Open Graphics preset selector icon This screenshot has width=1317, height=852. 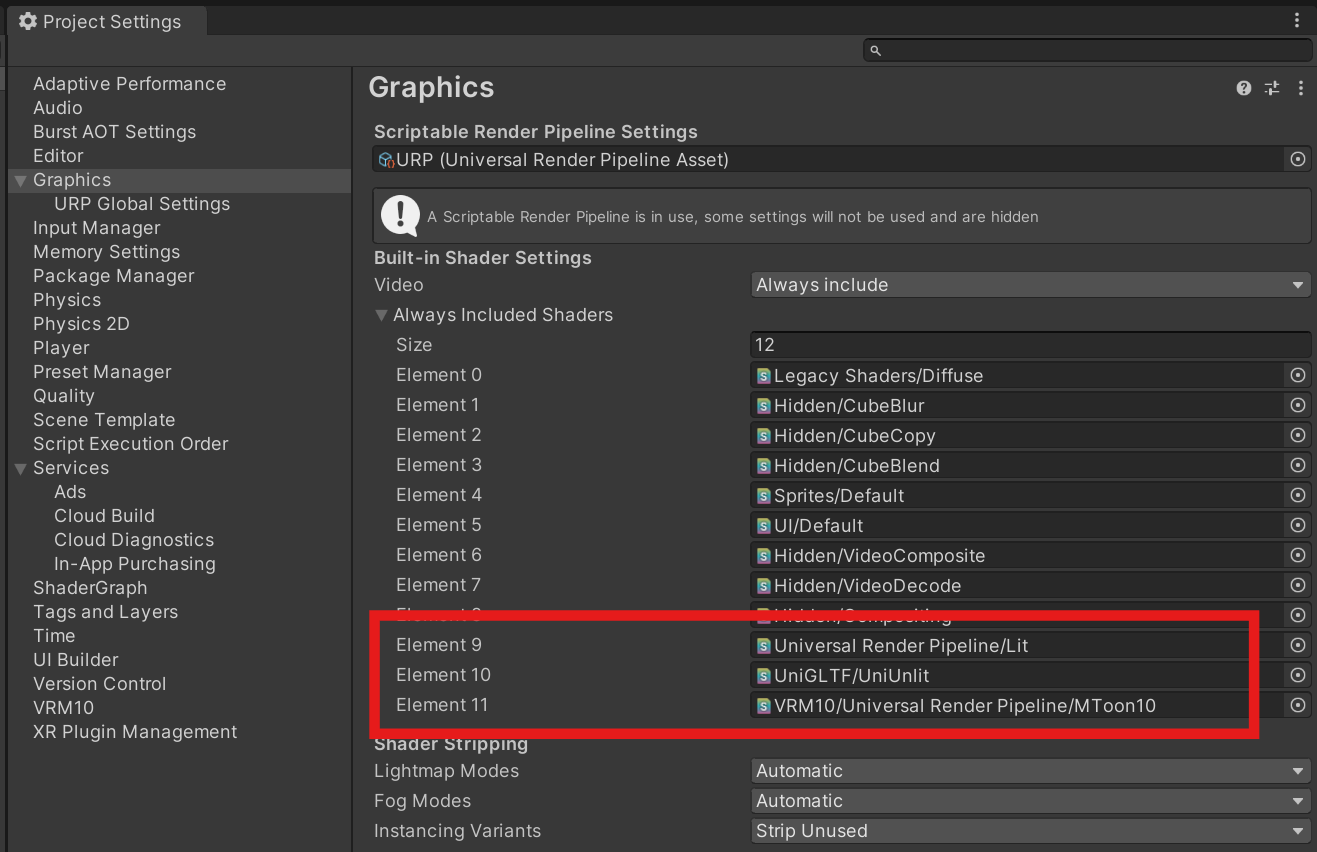tap(1272, 88)
